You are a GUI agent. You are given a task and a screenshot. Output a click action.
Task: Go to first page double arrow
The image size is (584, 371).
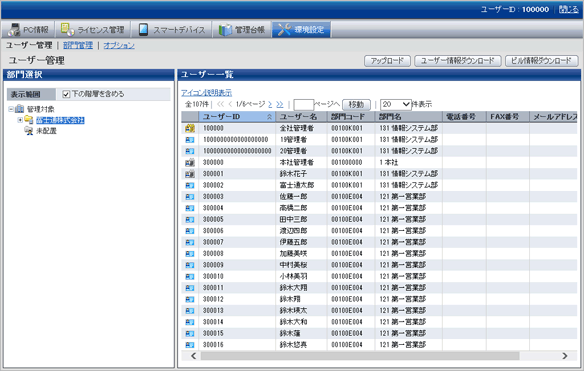[x=220, y=104]
